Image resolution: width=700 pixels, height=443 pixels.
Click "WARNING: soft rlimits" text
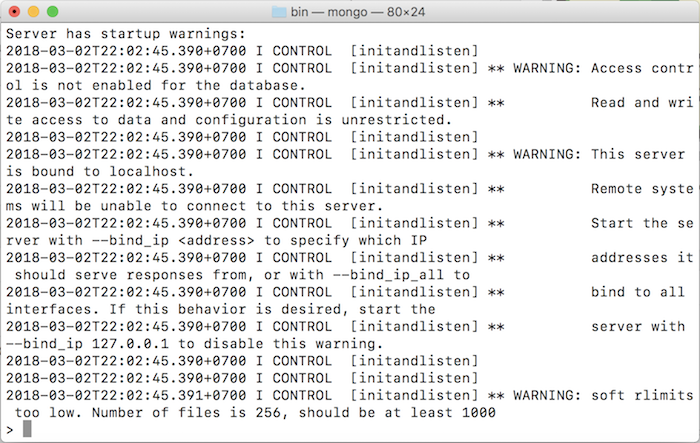point(603,395)
